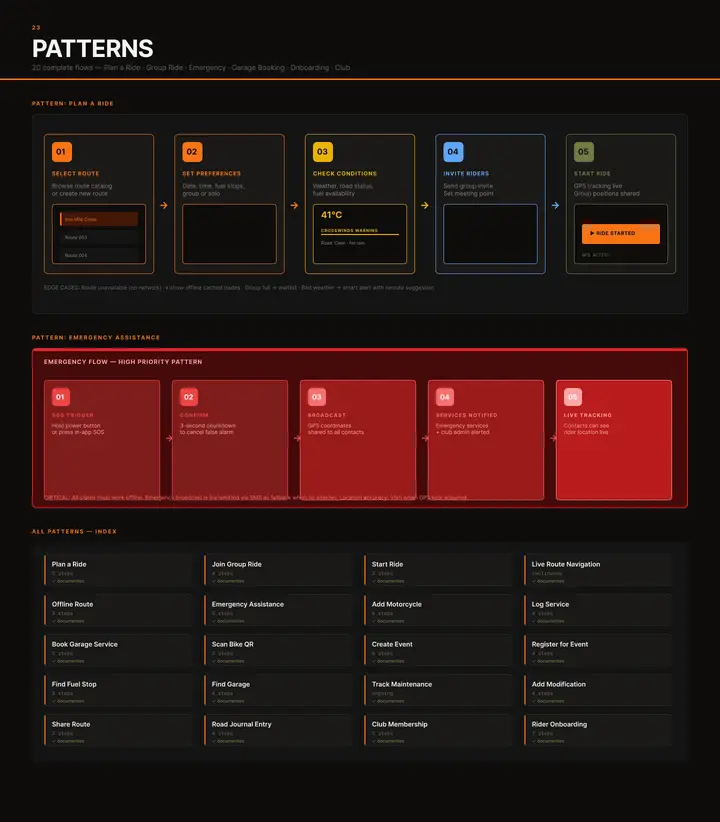Viewport: 720px width, 822px height.
Task: Open the Add Motorcycle index card
Action: [438, 610]
